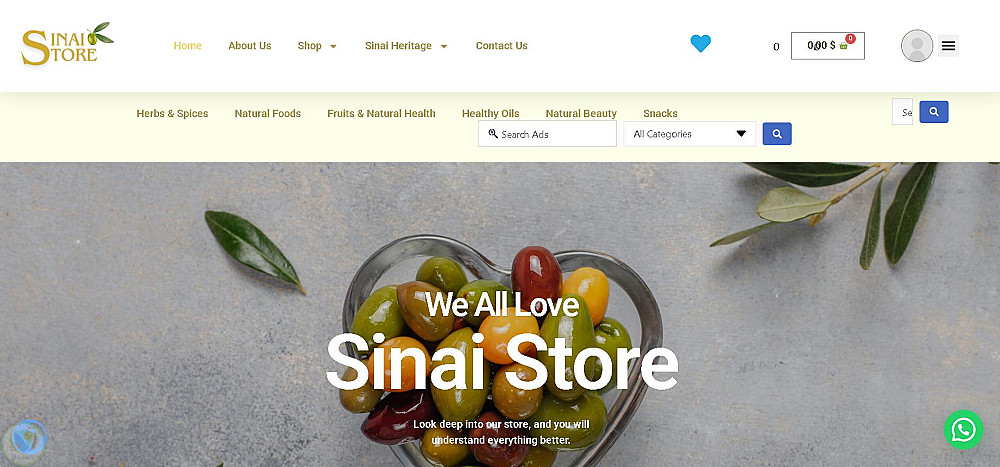Click the Sinai Store logo
Viewport: 1000px width, 467px height.
point(67,44)
